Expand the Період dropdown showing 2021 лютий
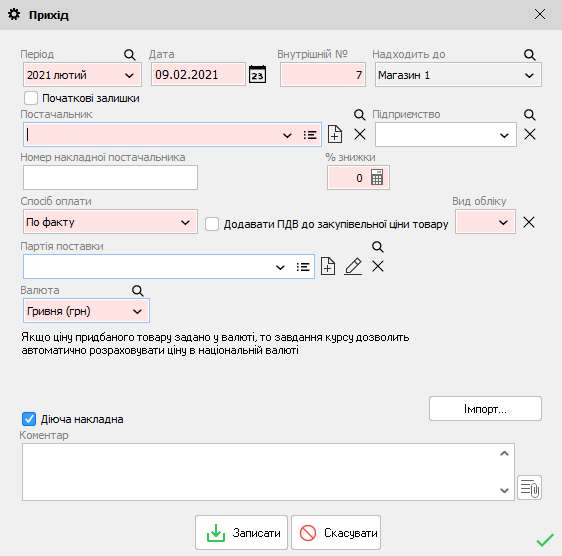 pos(82,75)
